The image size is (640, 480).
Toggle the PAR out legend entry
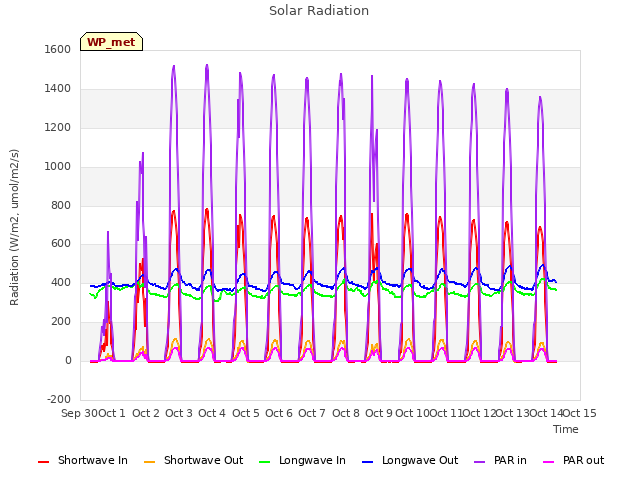573,460
